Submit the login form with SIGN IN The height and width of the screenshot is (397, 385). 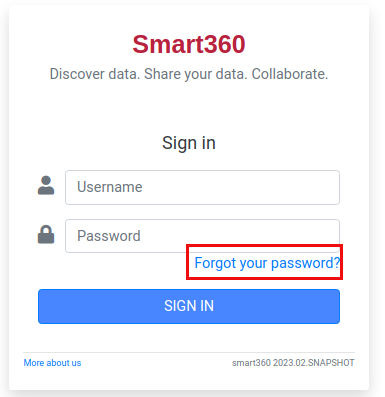tap(189, 306)
